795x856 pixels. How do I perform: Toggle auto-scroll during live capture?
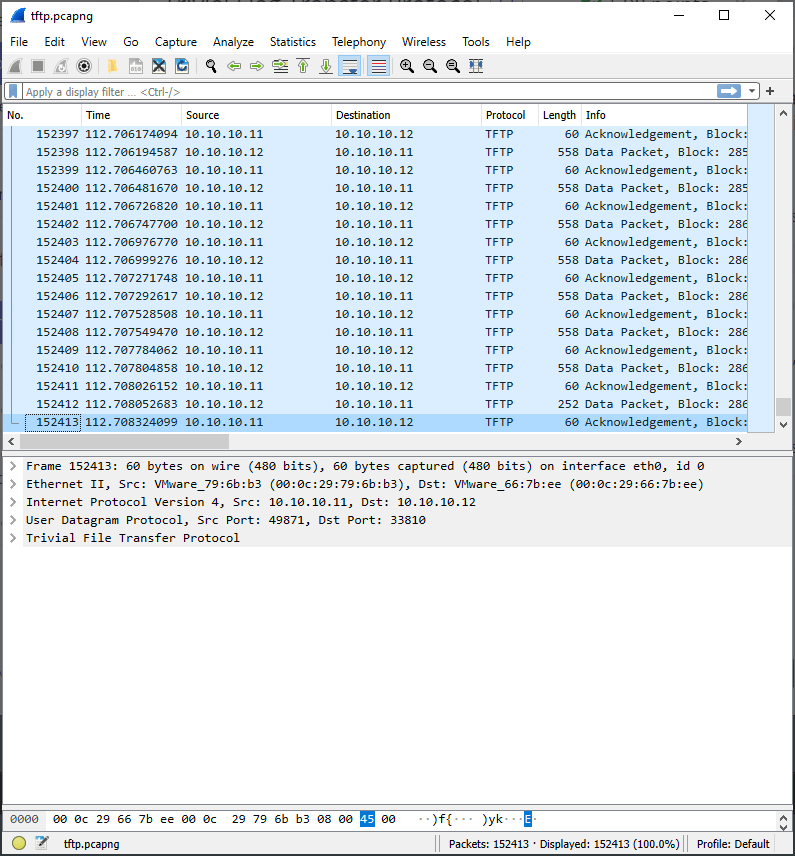click(x=350, y=66)
